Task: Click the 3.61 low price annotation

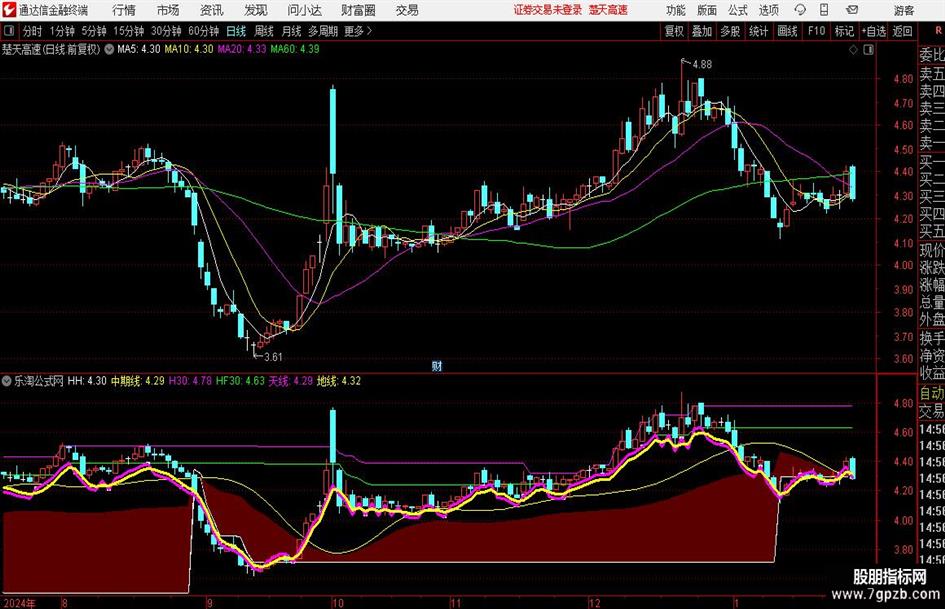Action: point(273,357)
